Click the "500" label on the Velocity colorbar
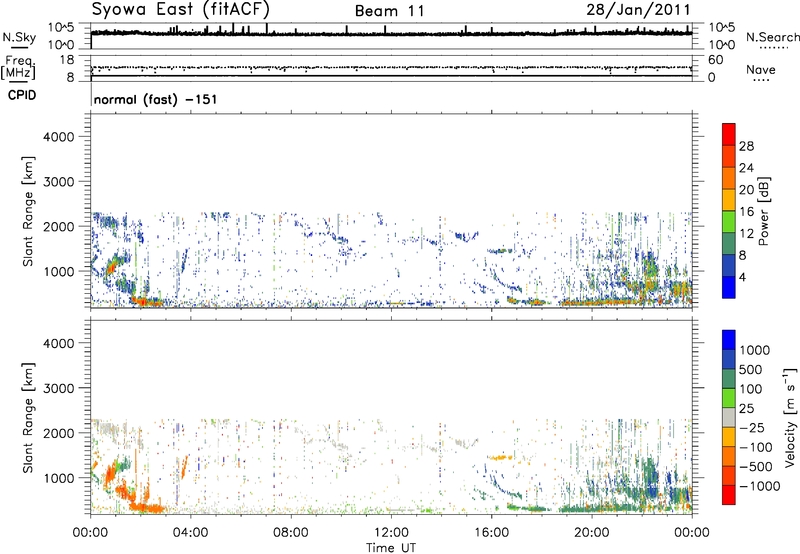The height and width of the screenshot is (554, 800). pos(749,370)
